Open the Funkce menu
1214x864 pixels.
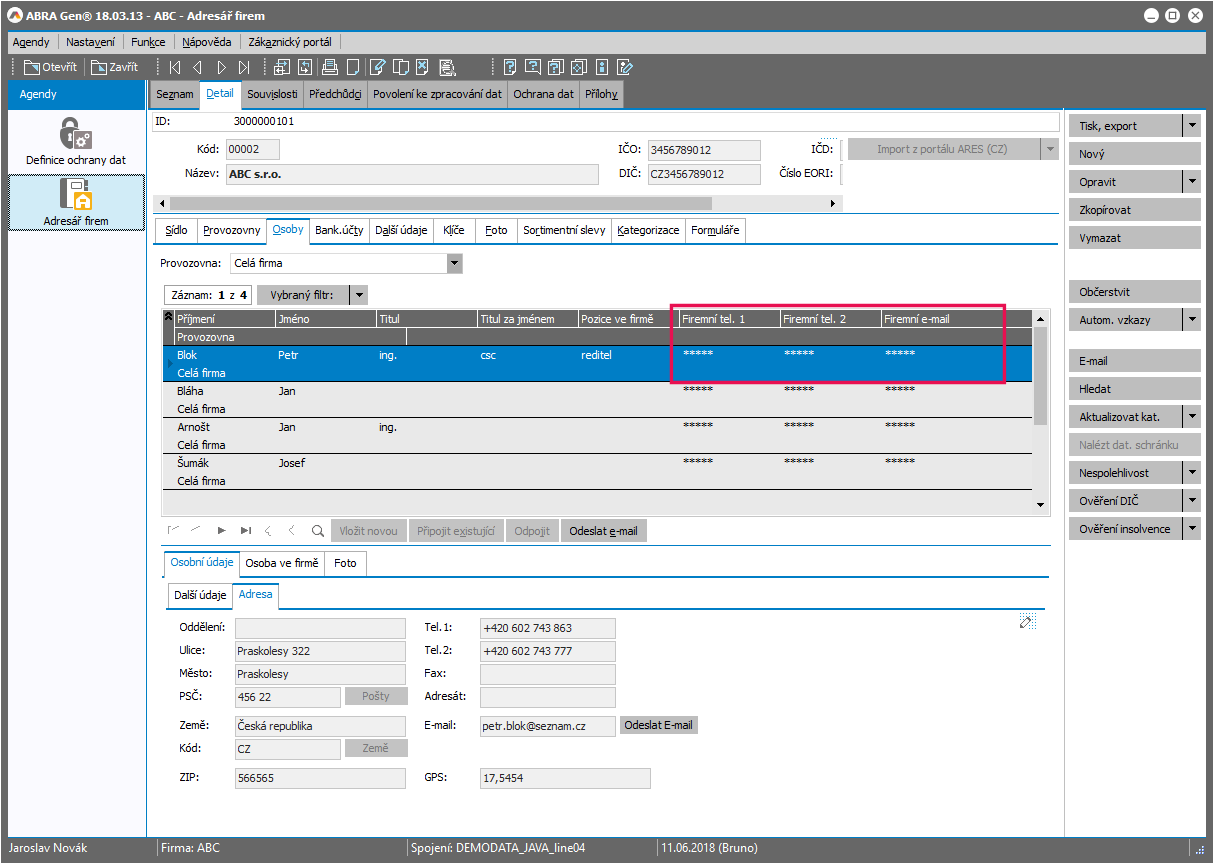(x=148, y=42)
